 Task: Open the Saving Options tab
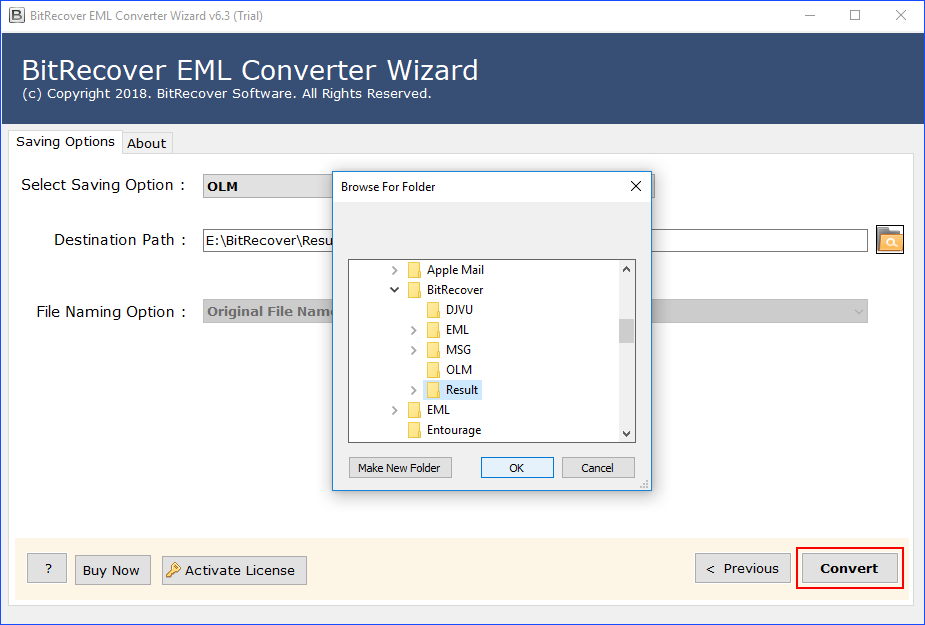65,142
